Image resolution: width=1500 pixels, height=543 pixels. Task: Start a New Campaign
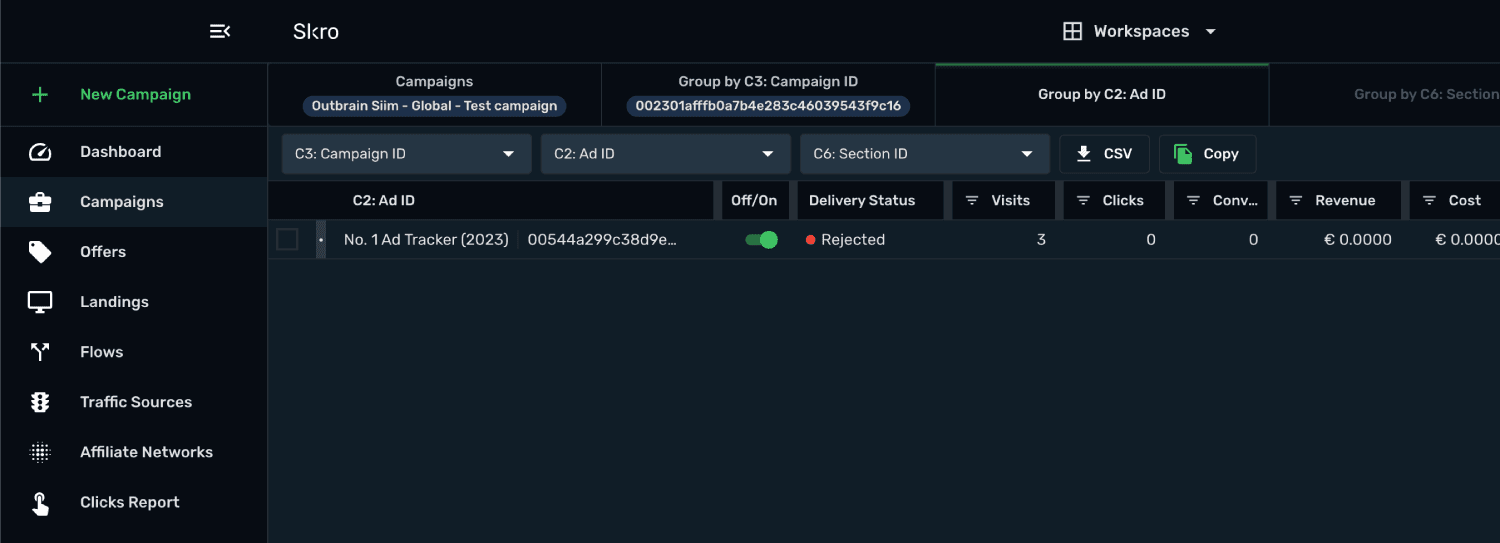point(134,95)
